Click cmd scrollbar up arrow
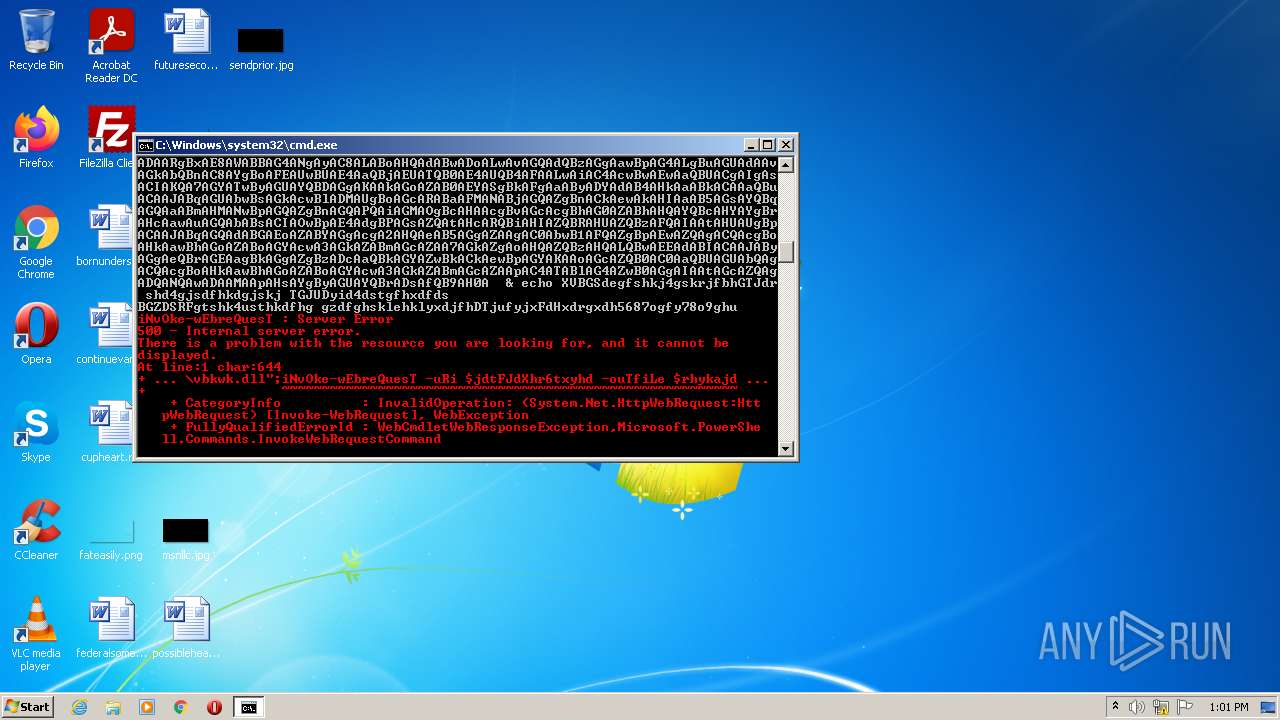The image size is (1280, 720). pos(786,164)
